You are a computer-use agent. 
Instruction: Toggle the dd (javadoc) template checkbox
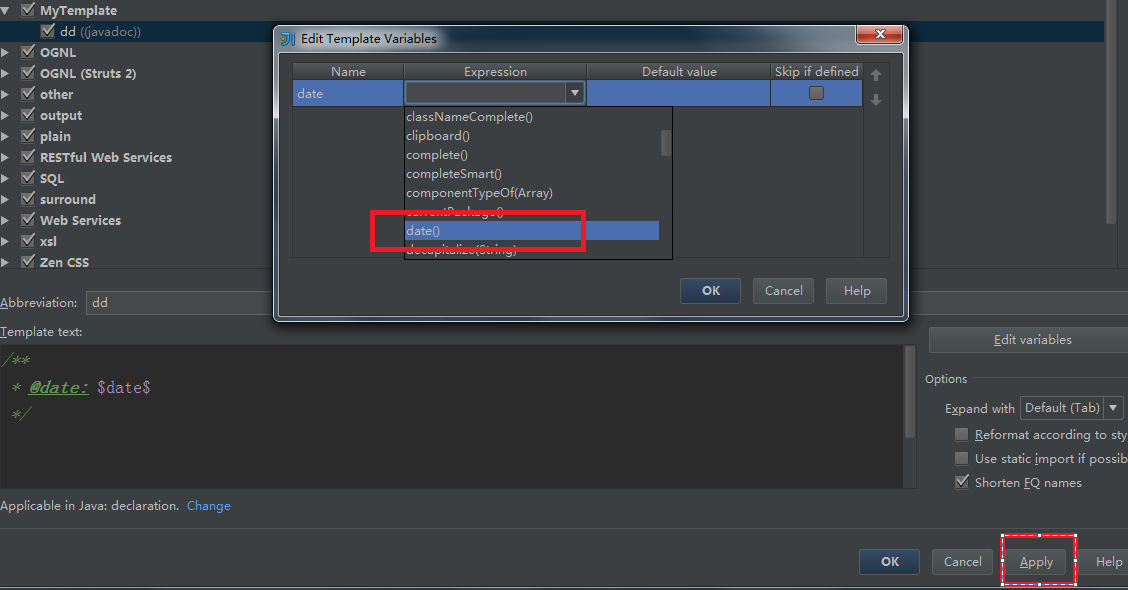point(48,31)
